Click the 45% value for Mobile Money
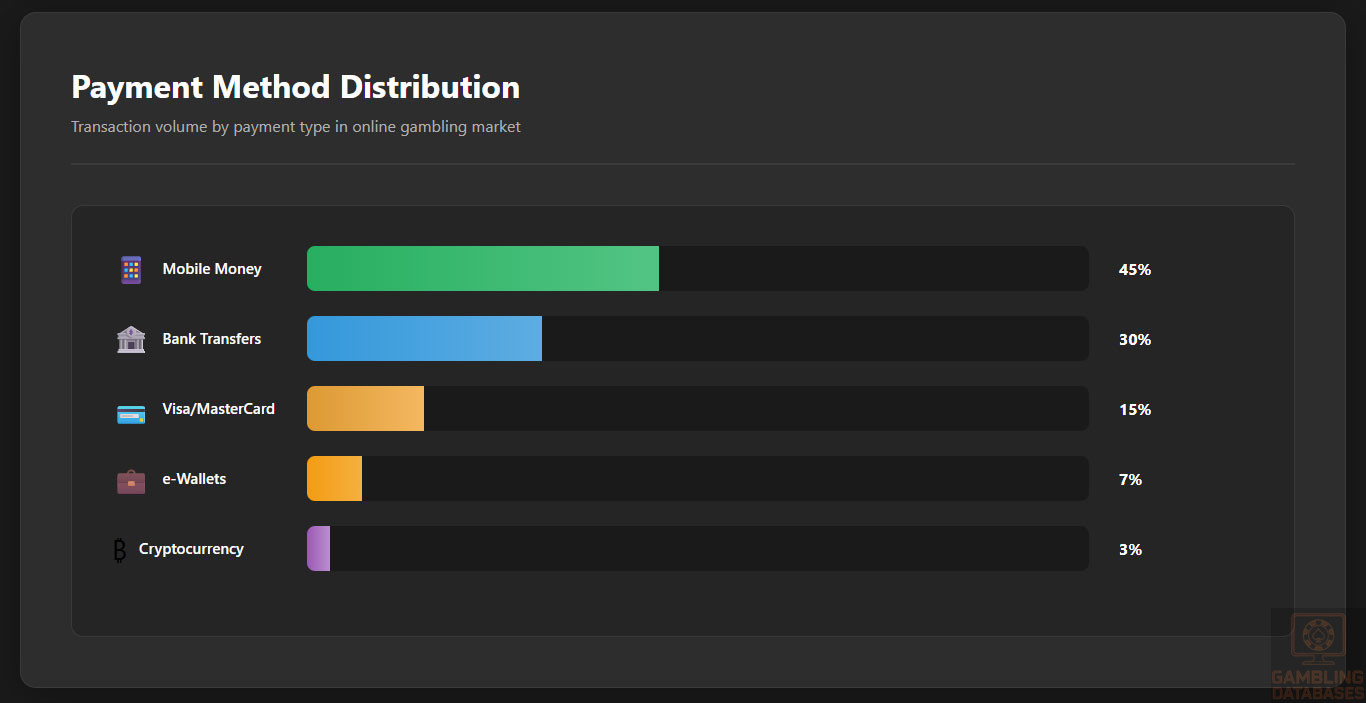Image resolution: width=1366 pixels, height=703 pixels. (1135, 270)
